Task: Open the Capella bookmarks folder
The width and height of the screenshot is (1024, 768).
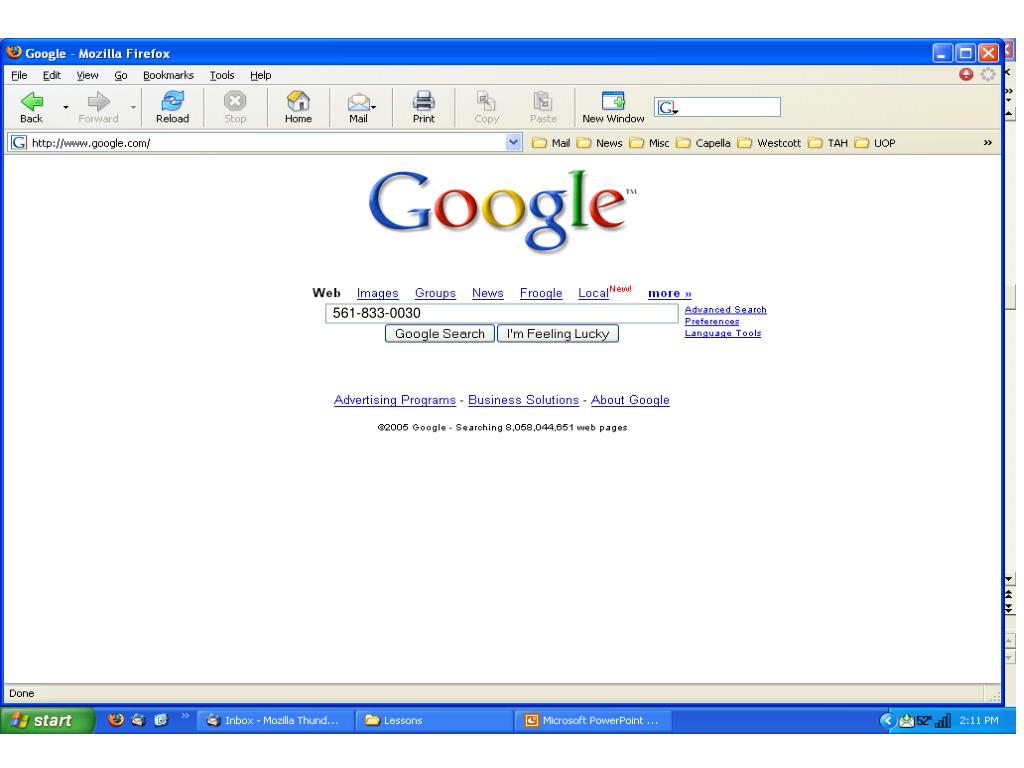Action: [x=703, y=143]
